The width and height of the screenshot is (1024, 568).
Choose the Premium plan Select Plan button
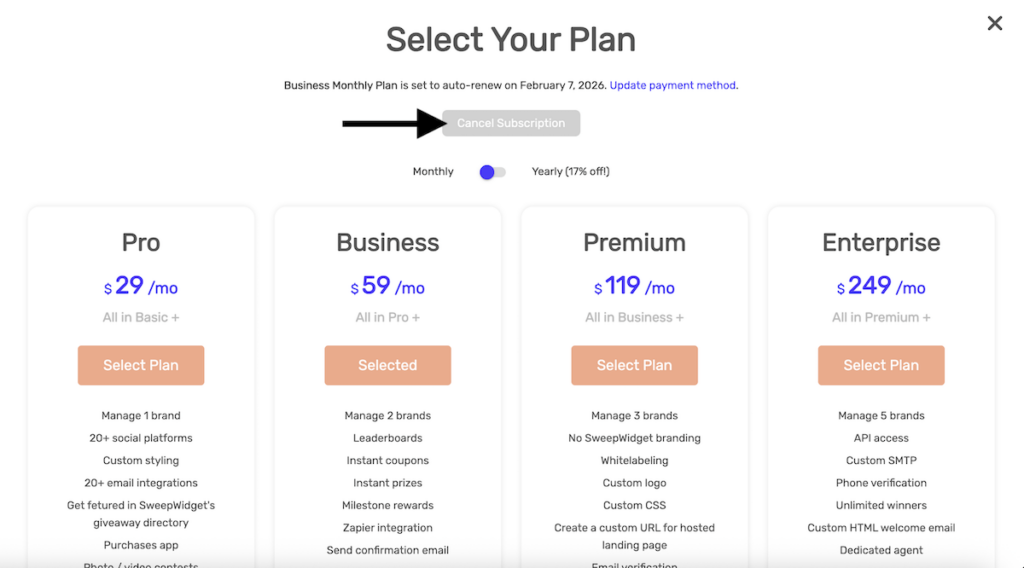634,365
